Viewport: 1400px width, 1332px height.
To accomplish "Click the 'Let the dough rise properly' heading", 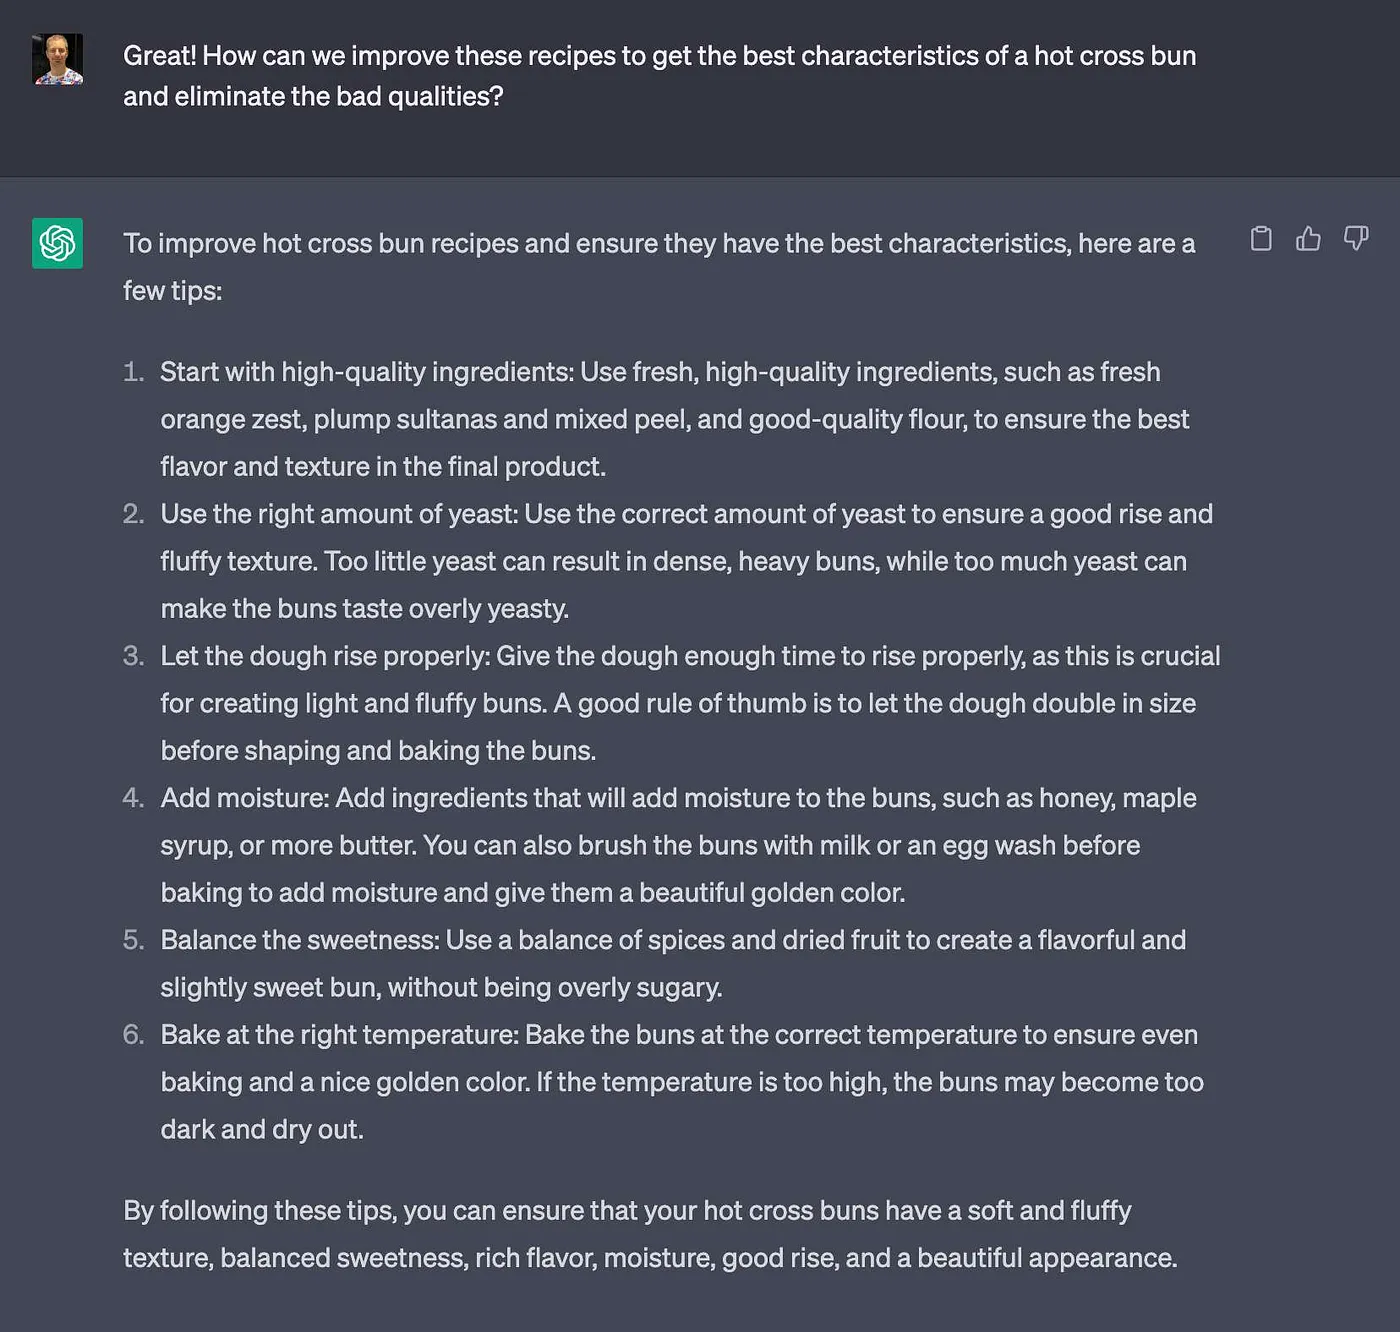I will [325, 656].
